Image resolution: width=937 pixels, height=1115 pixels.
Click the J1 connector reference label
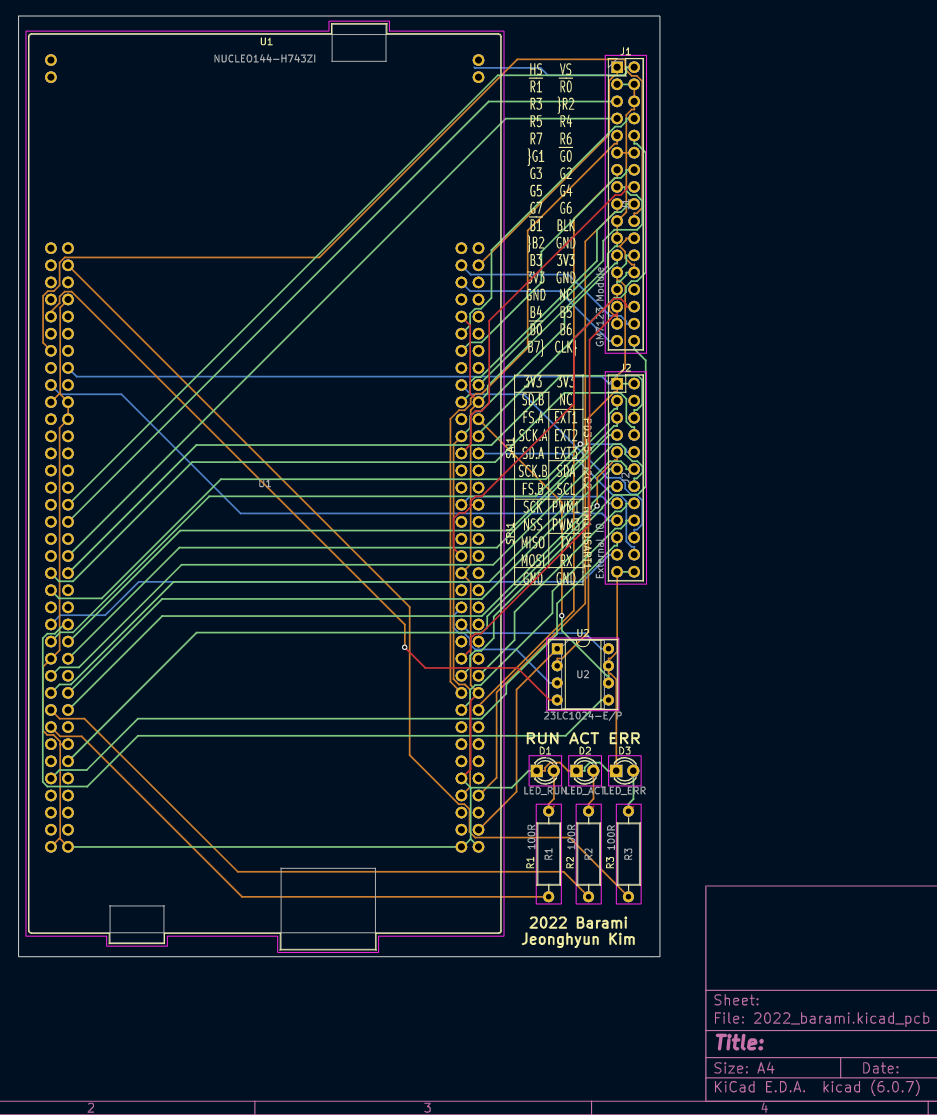click(x=626, y=51)
